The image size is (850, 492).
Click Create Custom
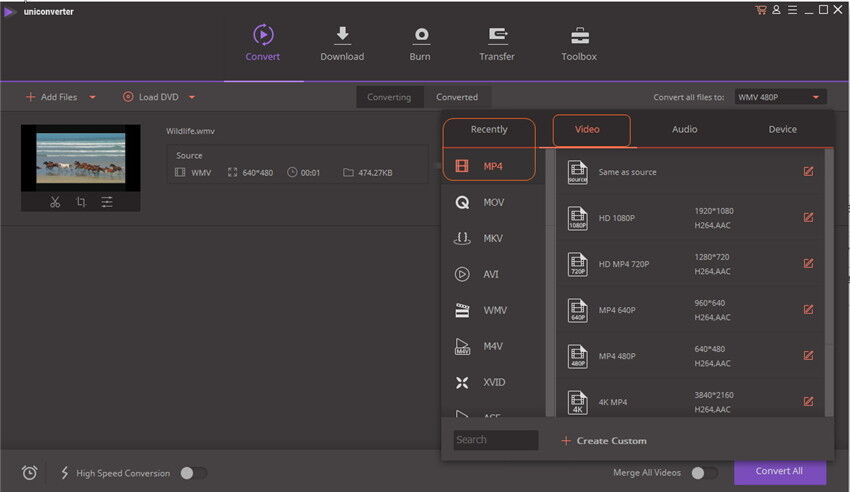[x=604, y=441]
